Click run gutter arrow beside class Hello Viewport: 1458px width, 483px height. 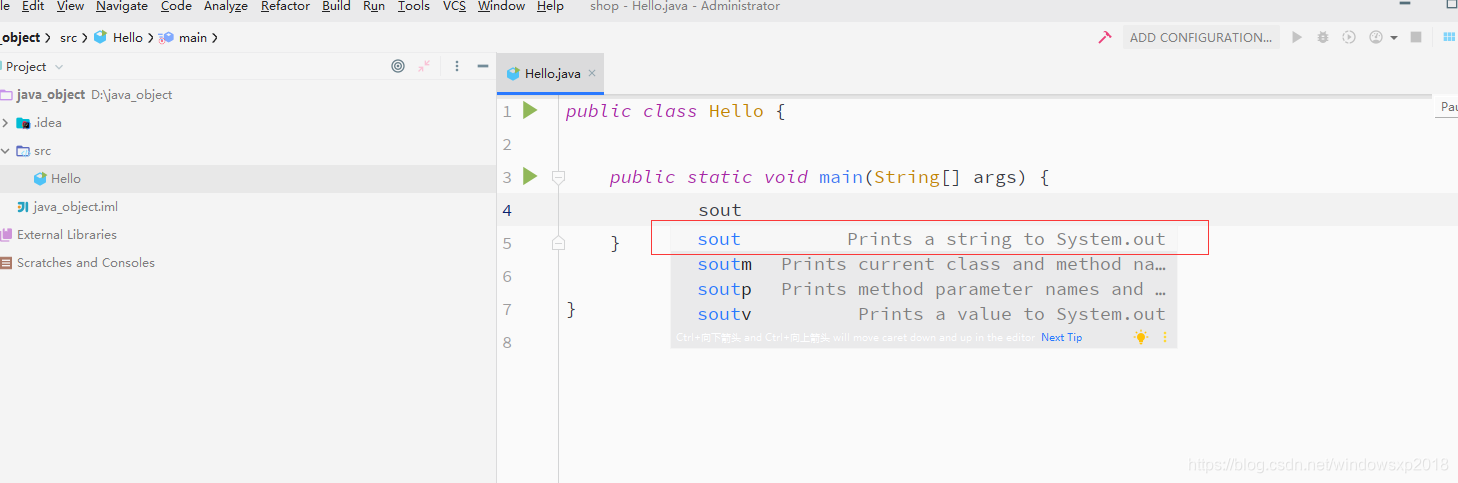coord(530,110)
